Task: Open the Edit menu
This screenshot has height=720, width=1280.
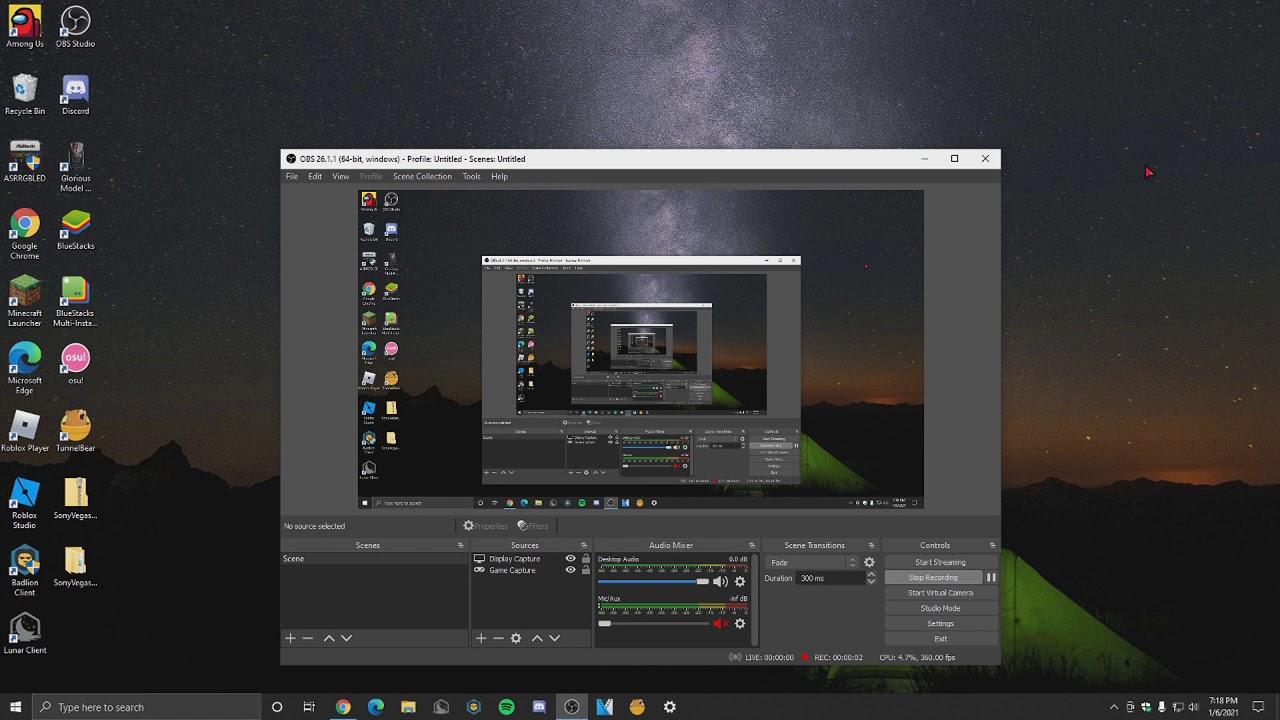Action: [315, 176]
